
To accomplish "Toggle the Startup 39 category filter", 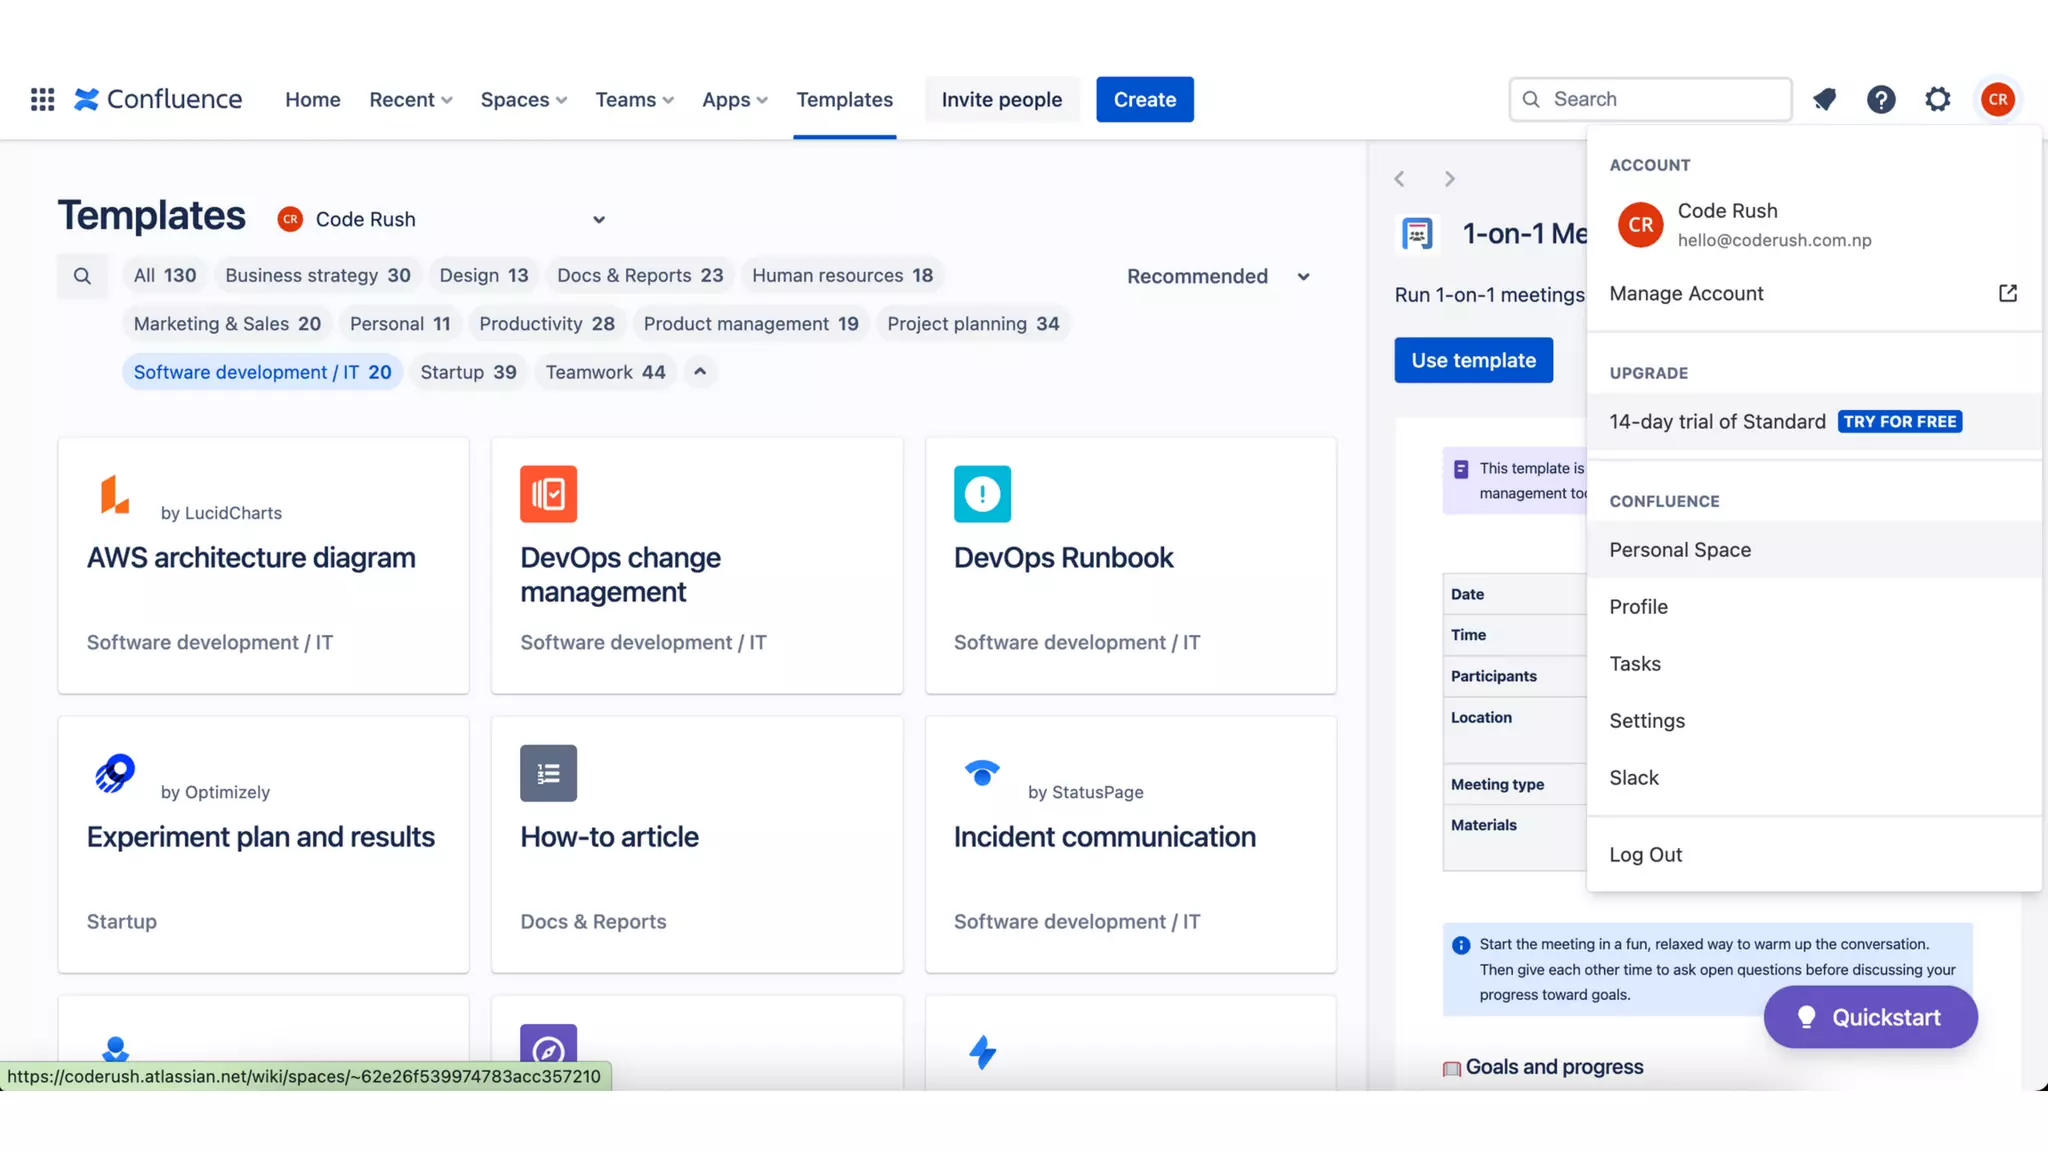I will (x=468, y=372).
